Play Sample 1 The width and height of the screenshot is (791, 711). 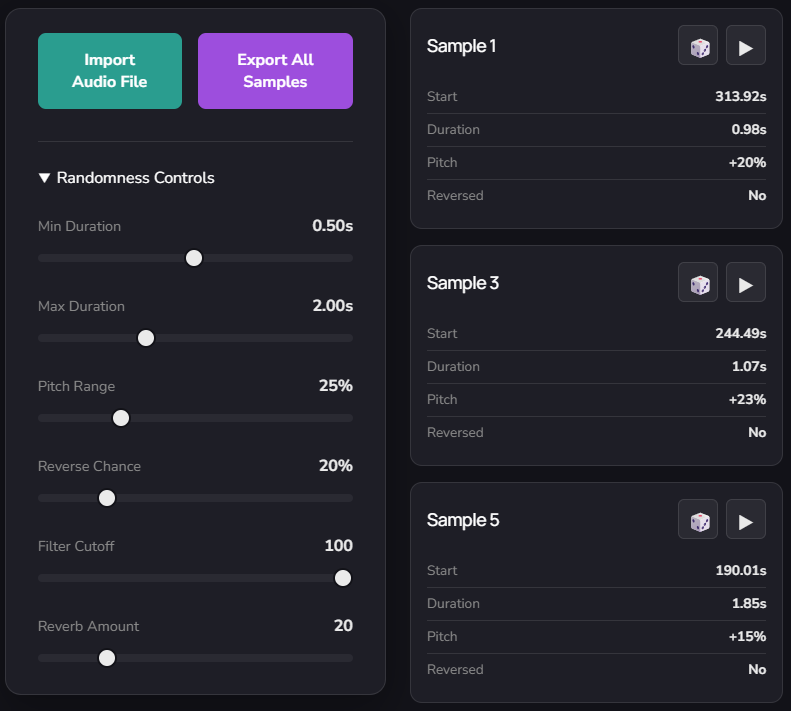(746, 46)
